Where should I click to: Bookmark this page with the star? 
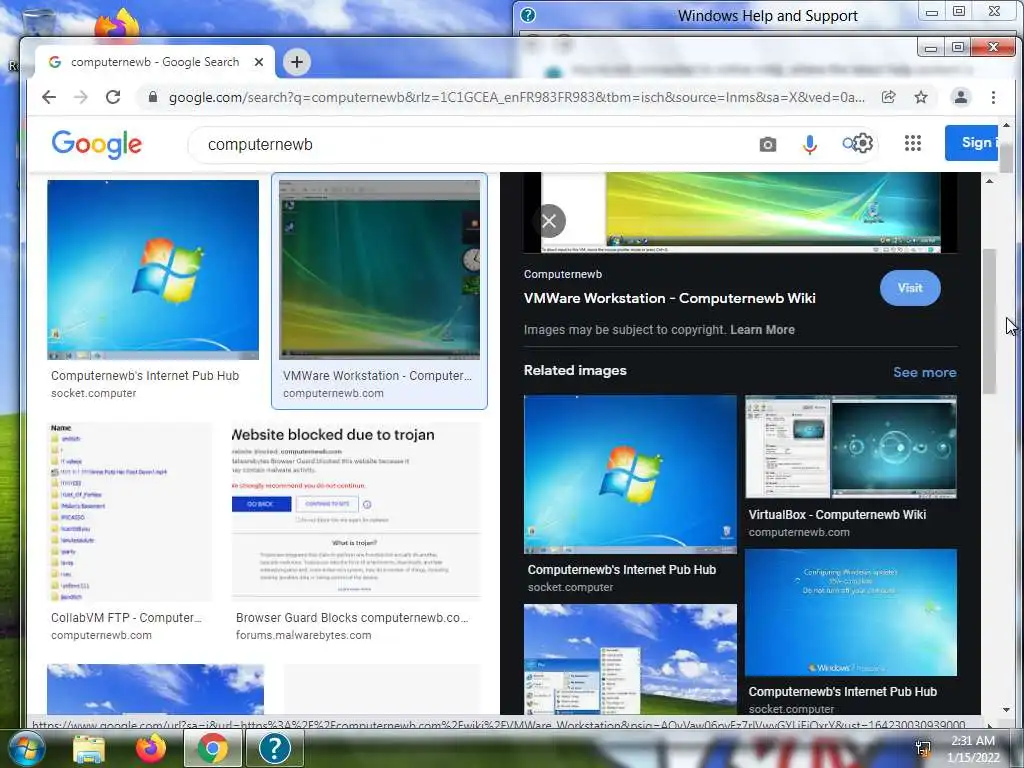(x=921, y=97)
